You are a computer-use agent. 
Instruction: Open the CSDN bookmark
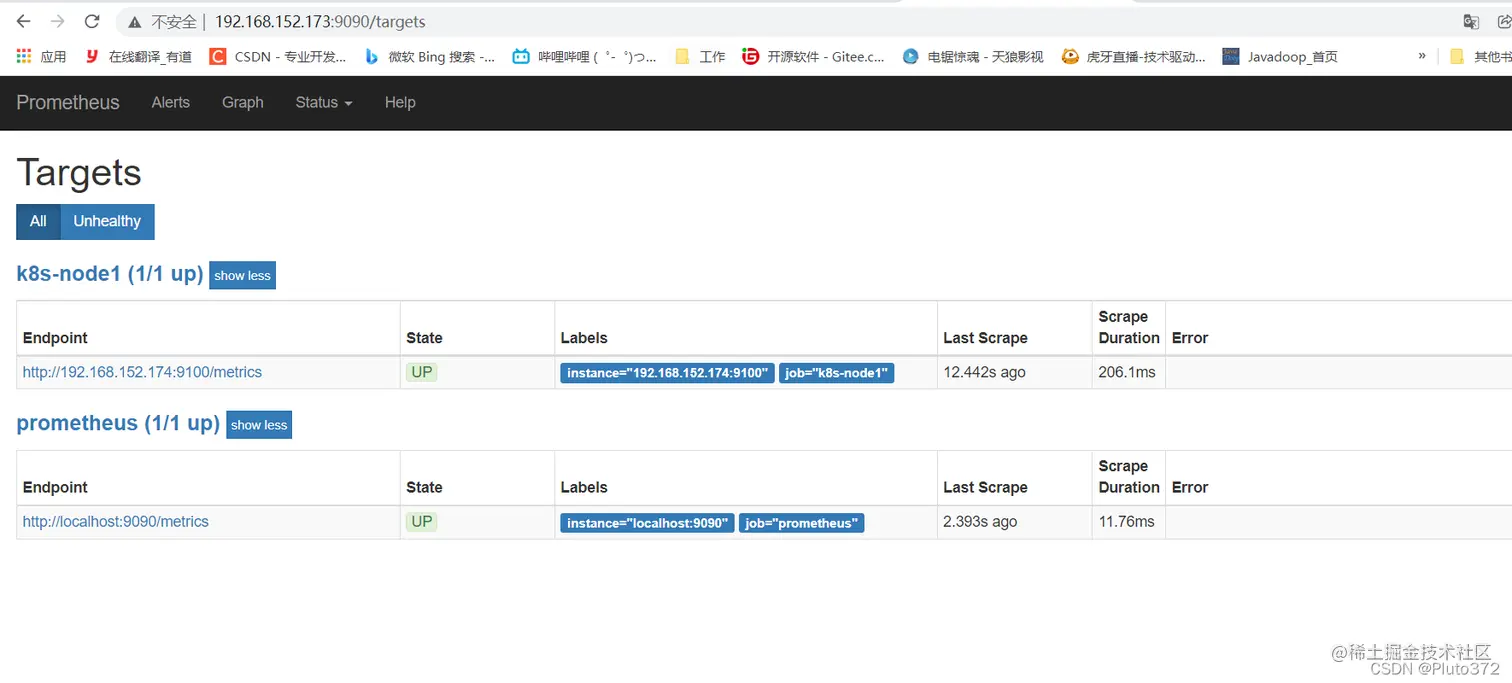click(x=278, y=57)
